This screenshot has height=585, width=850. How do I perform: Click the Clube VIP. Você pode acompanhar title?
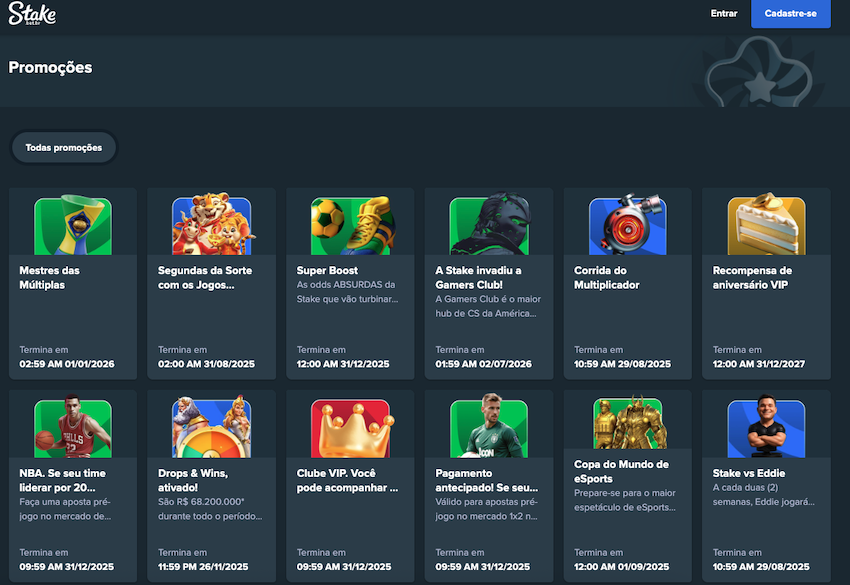click(347, 480)
